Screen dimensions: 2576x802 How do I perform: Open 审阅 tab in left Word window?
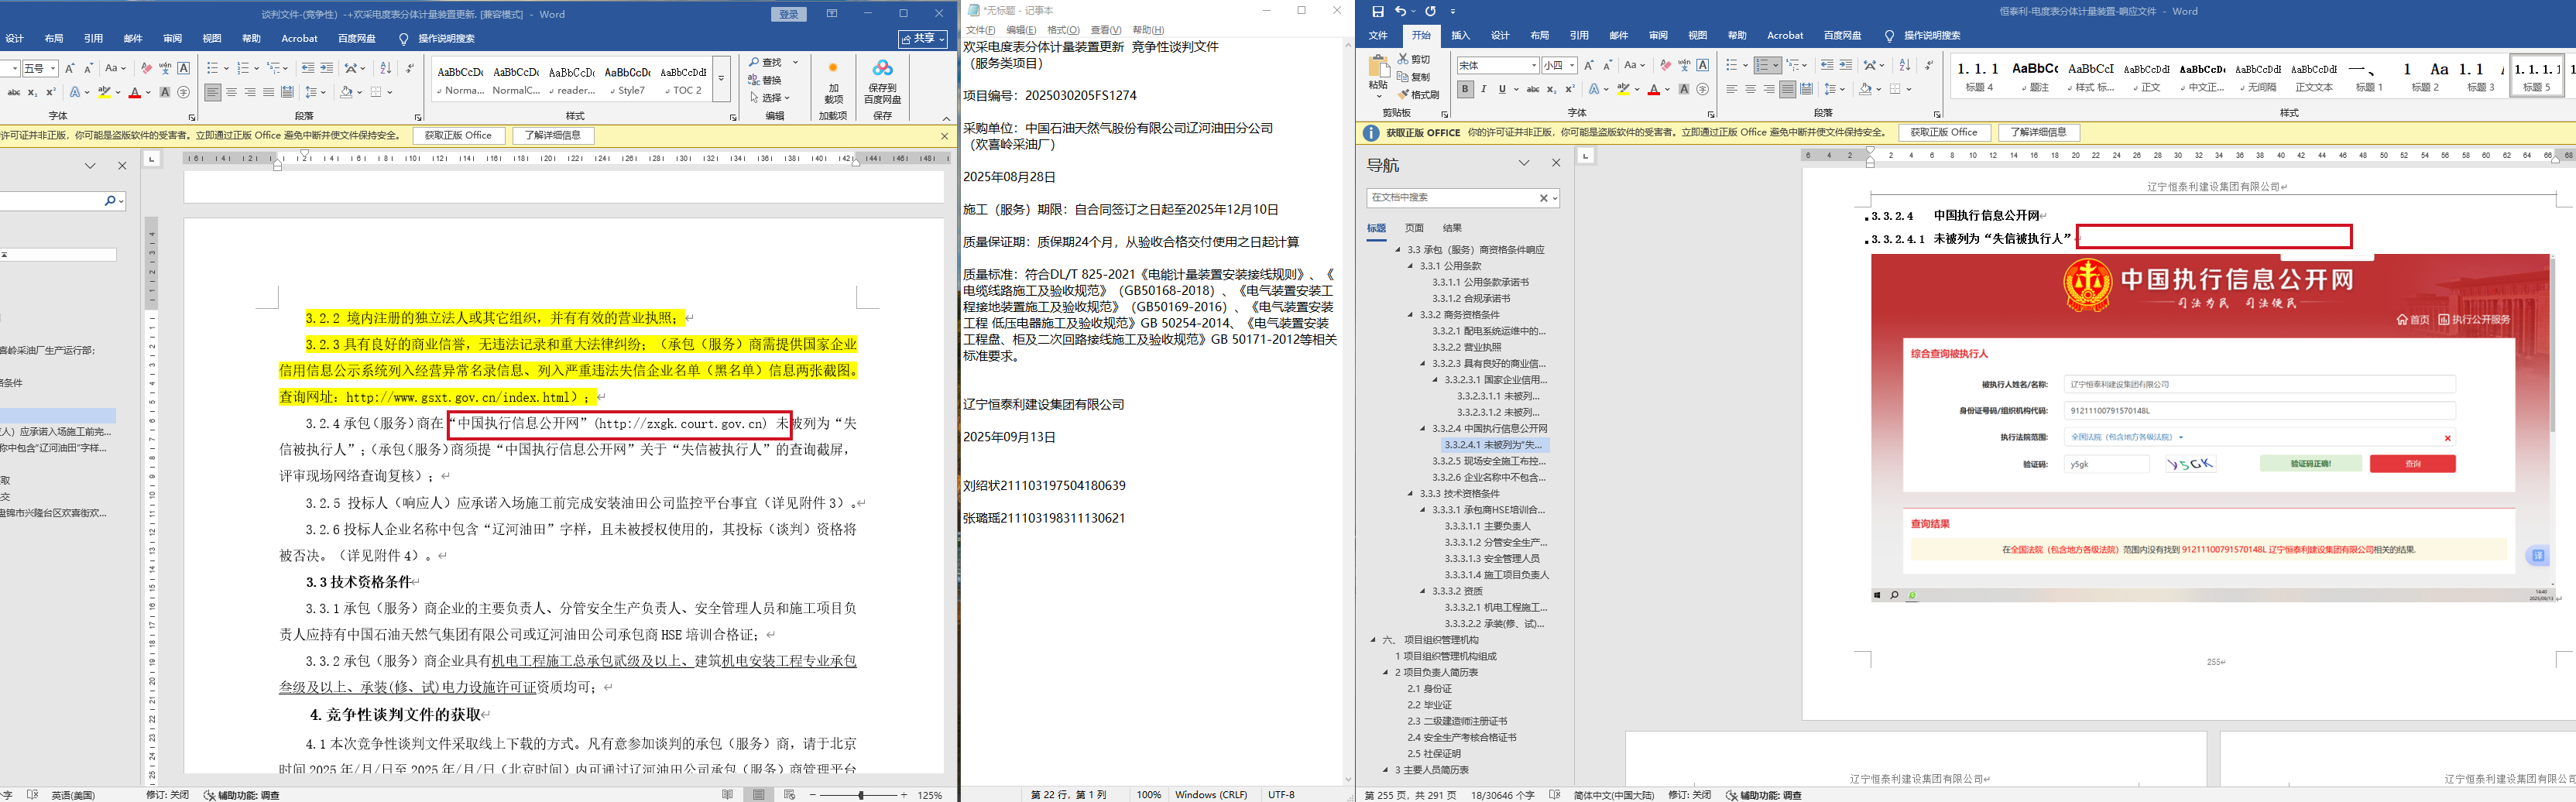click(x=173, y=39)
